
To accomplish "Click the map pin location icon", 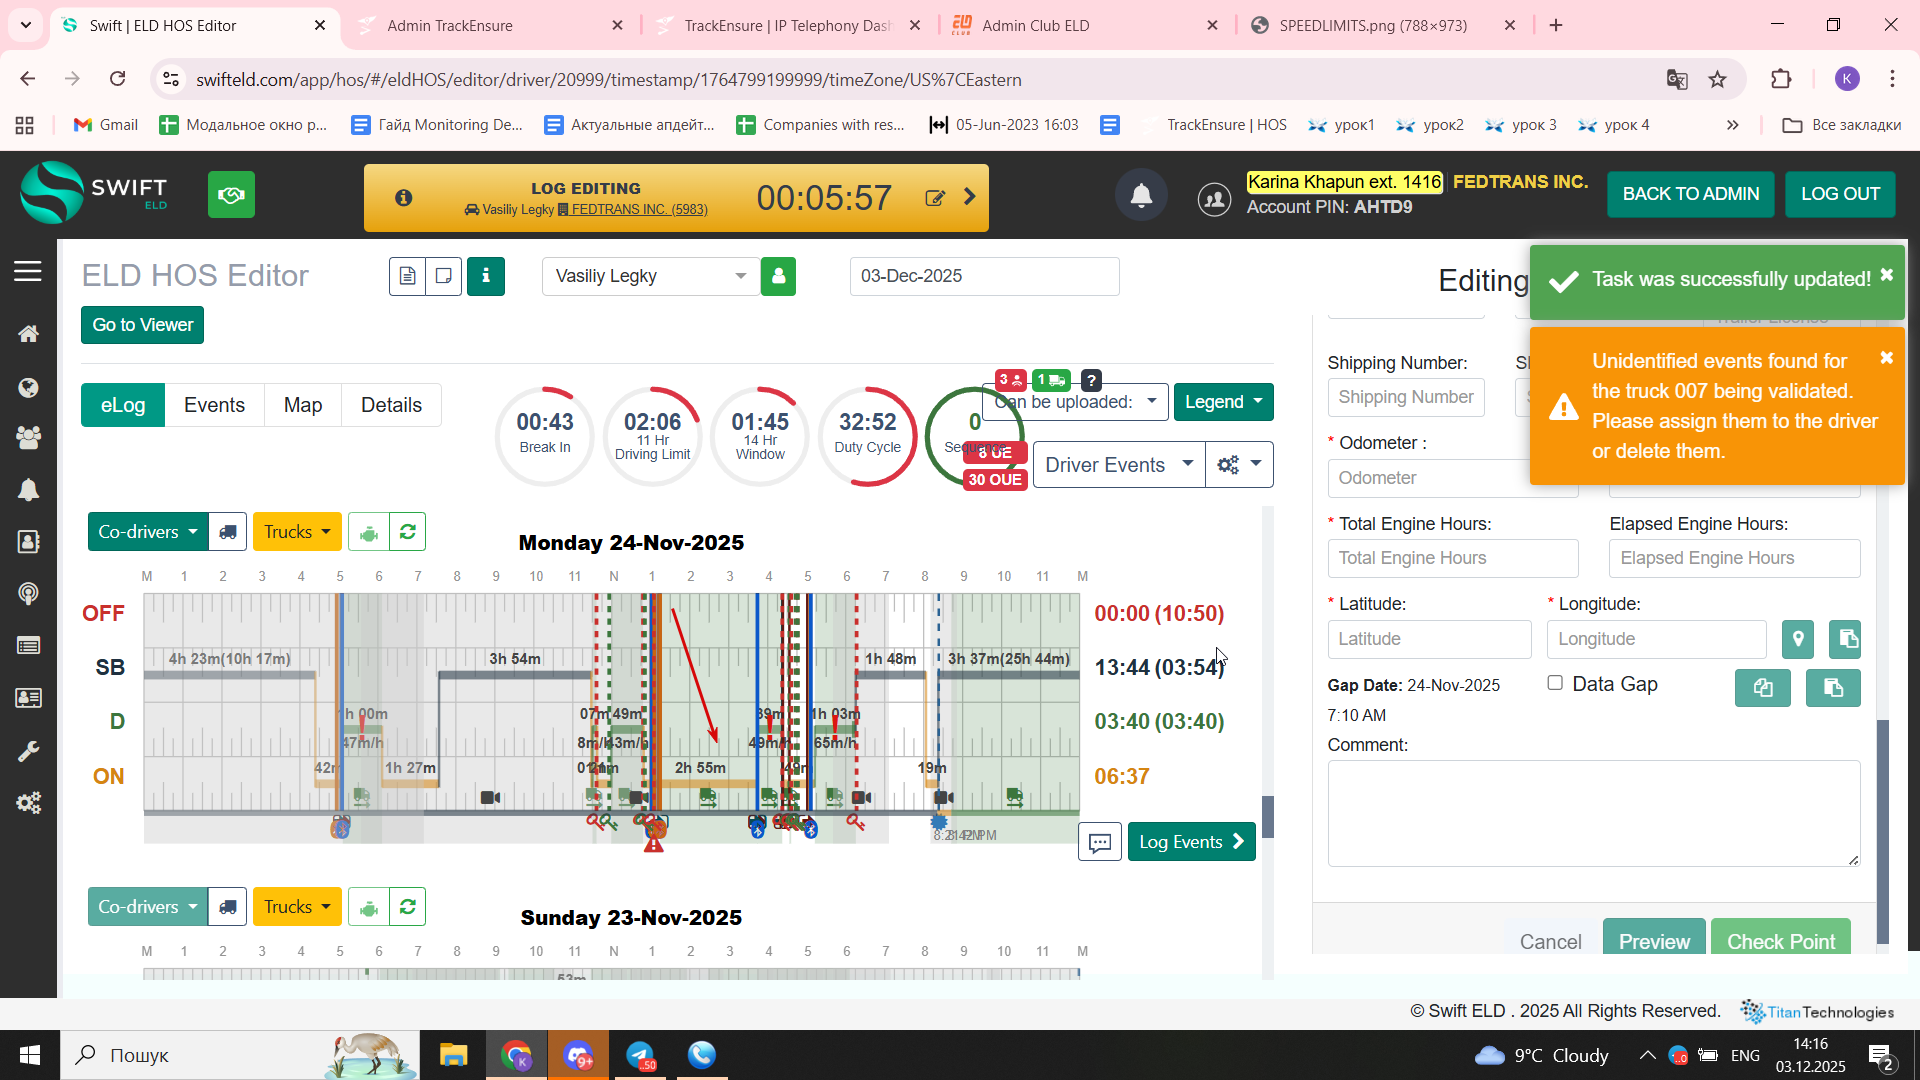I will pos(1797,639).
